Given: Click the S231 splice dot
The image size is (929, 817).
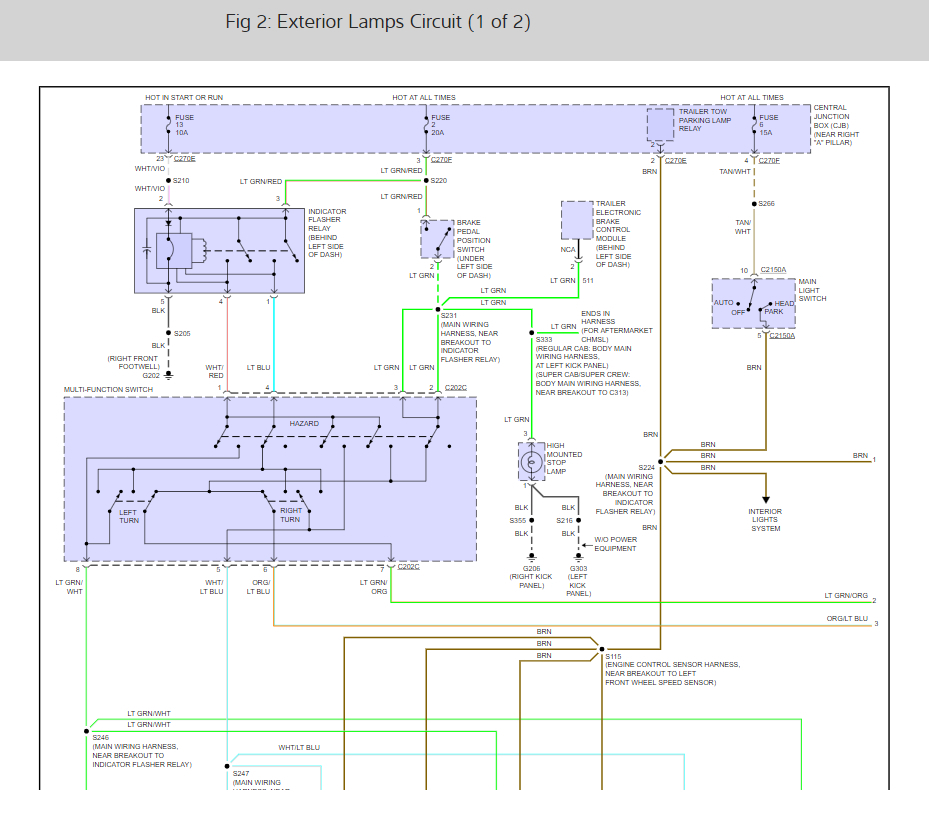Looking at the screenshot, I should [x=438, y=309].
